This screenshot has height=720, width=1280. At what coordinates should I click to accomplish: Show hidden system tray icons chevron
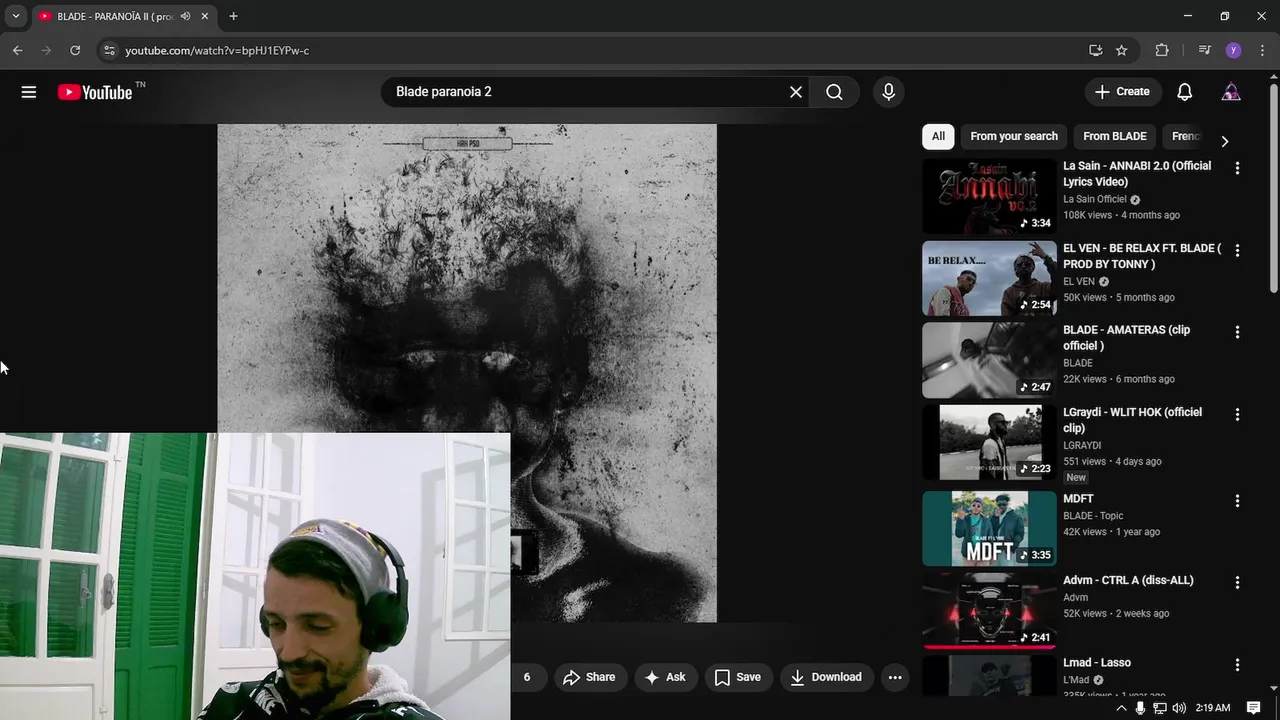[x=1120, y=708]
